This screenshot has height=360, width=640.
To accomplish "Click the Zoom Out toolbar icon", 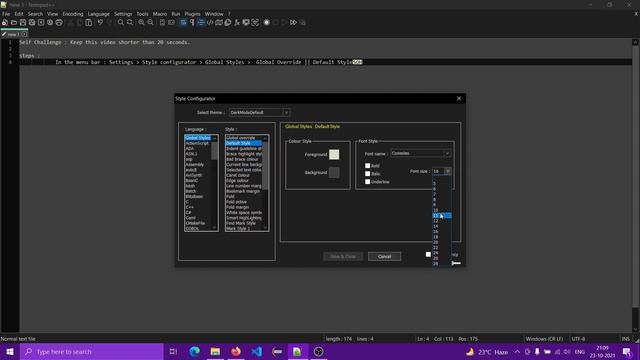I will [151, 22].
